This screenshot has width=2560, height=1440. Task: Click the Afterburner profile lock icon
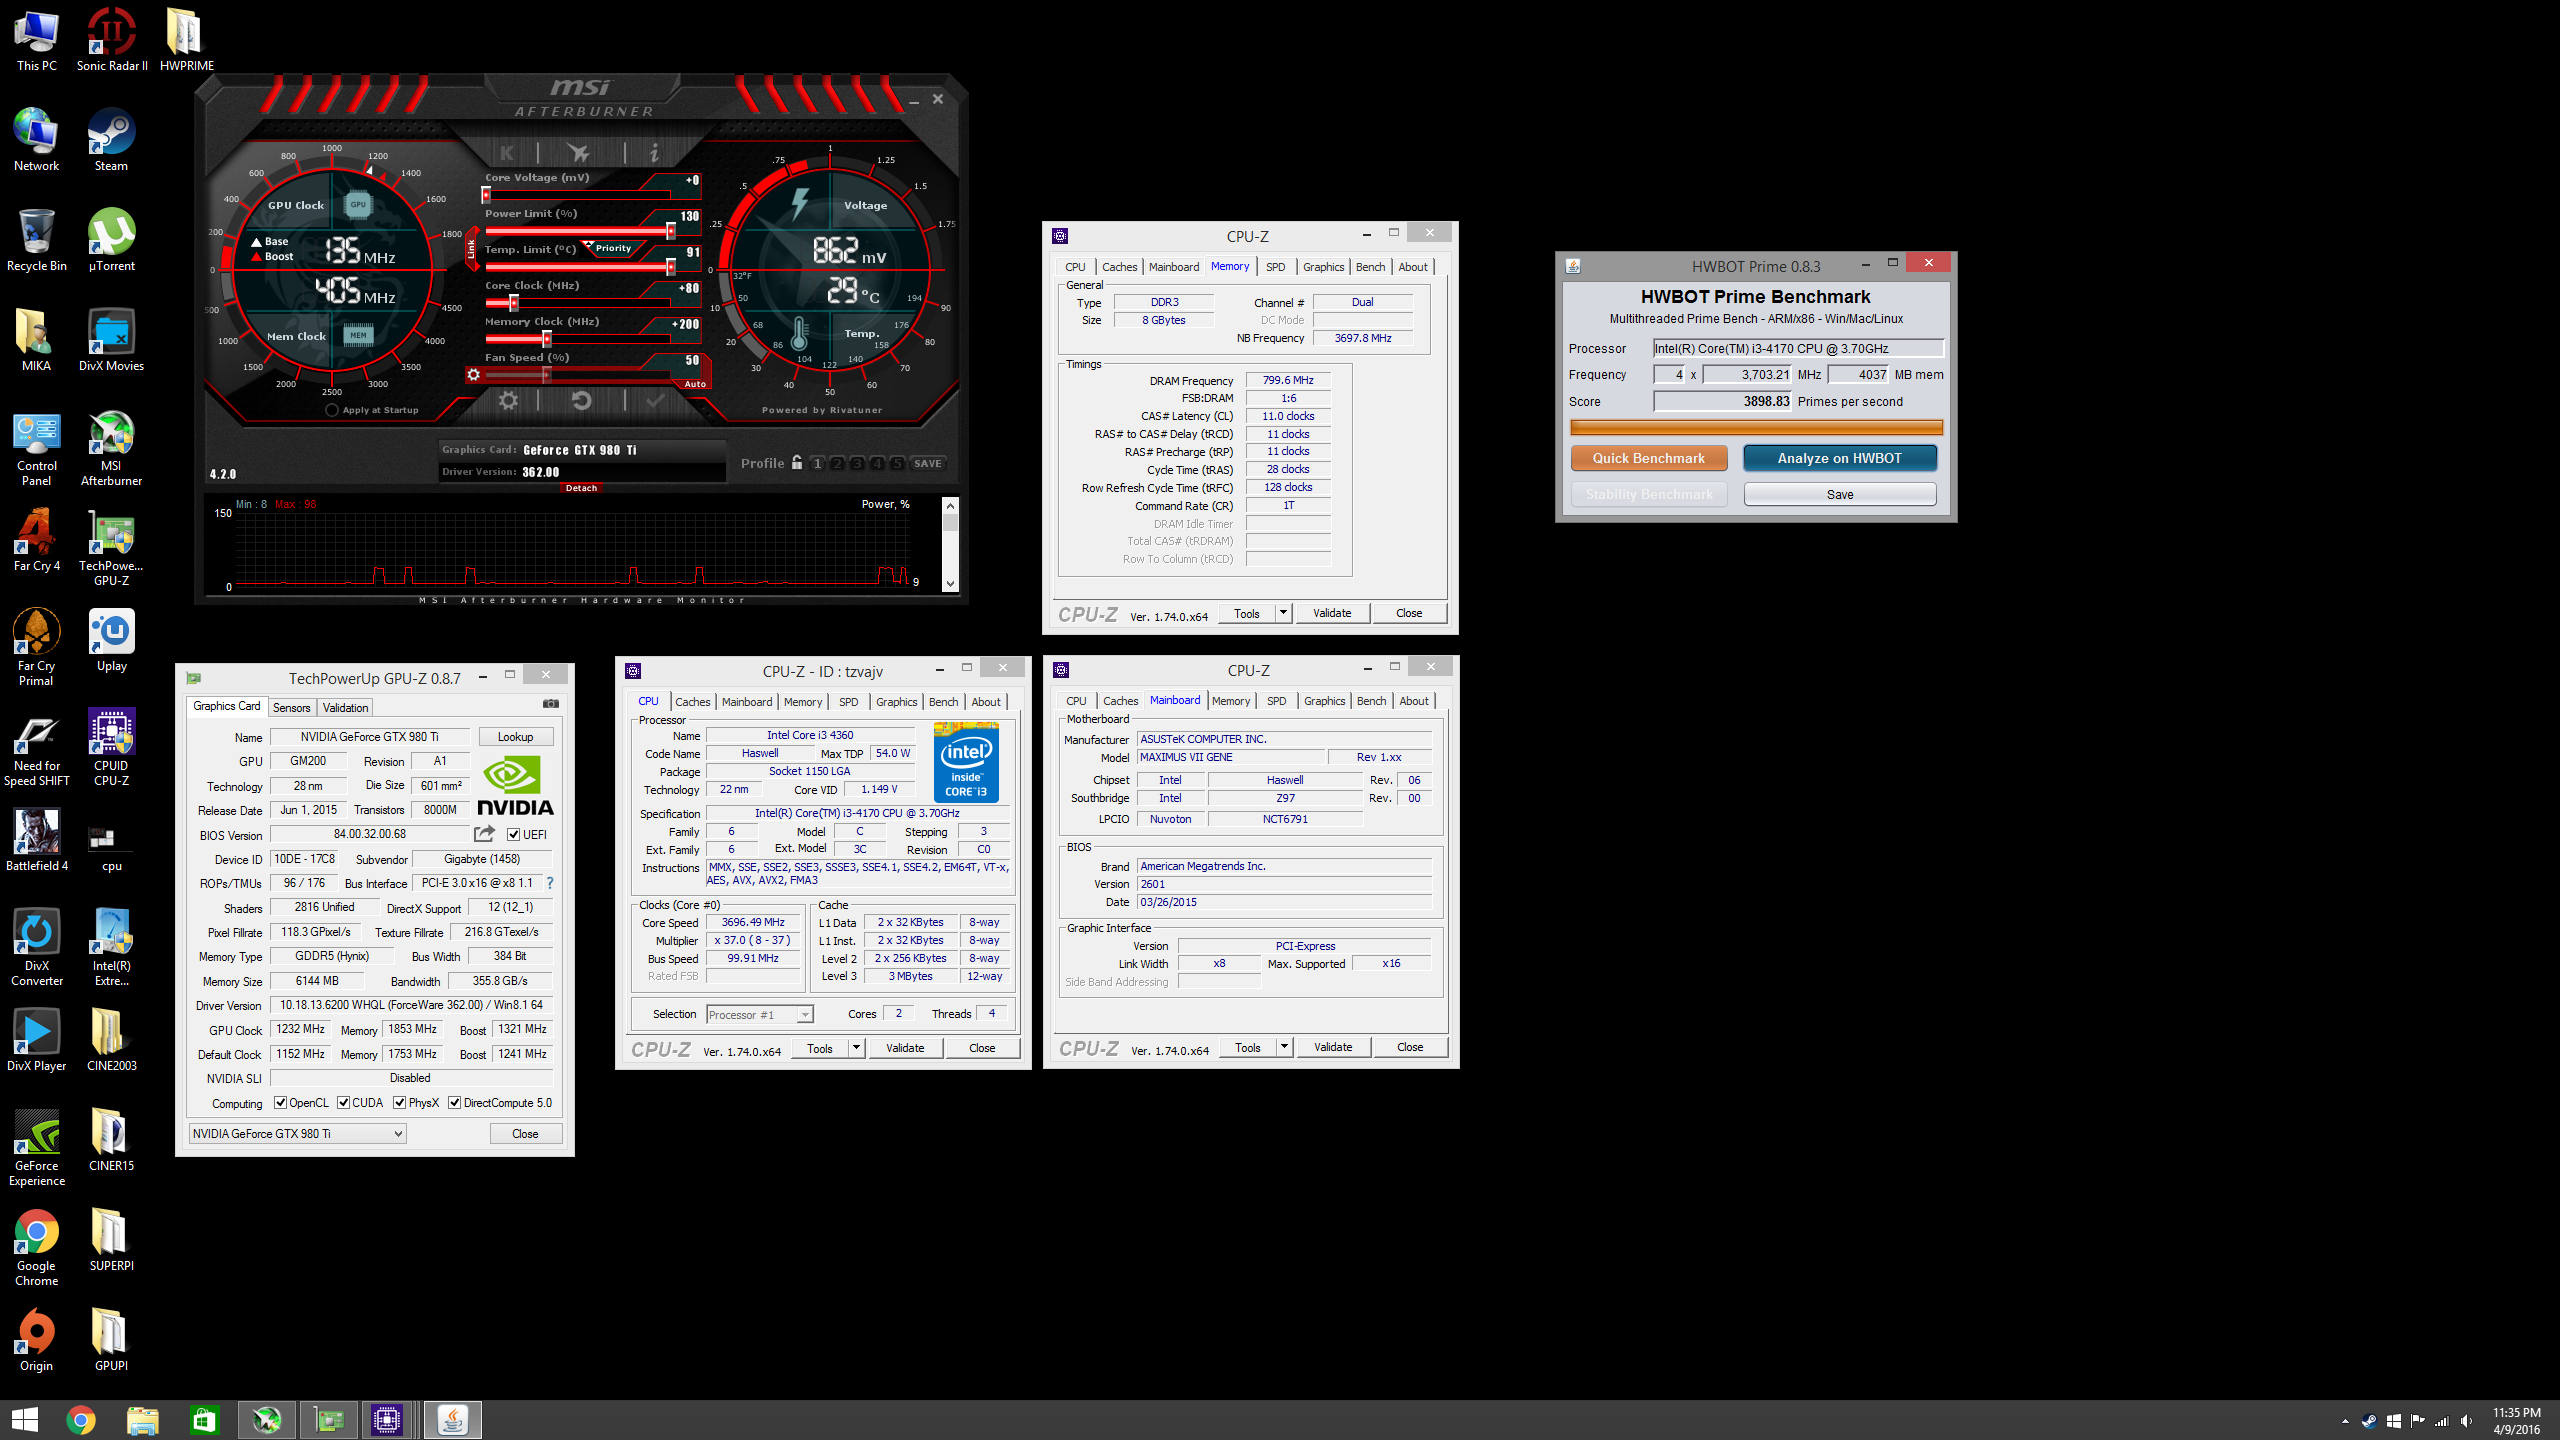click(797, 462)
